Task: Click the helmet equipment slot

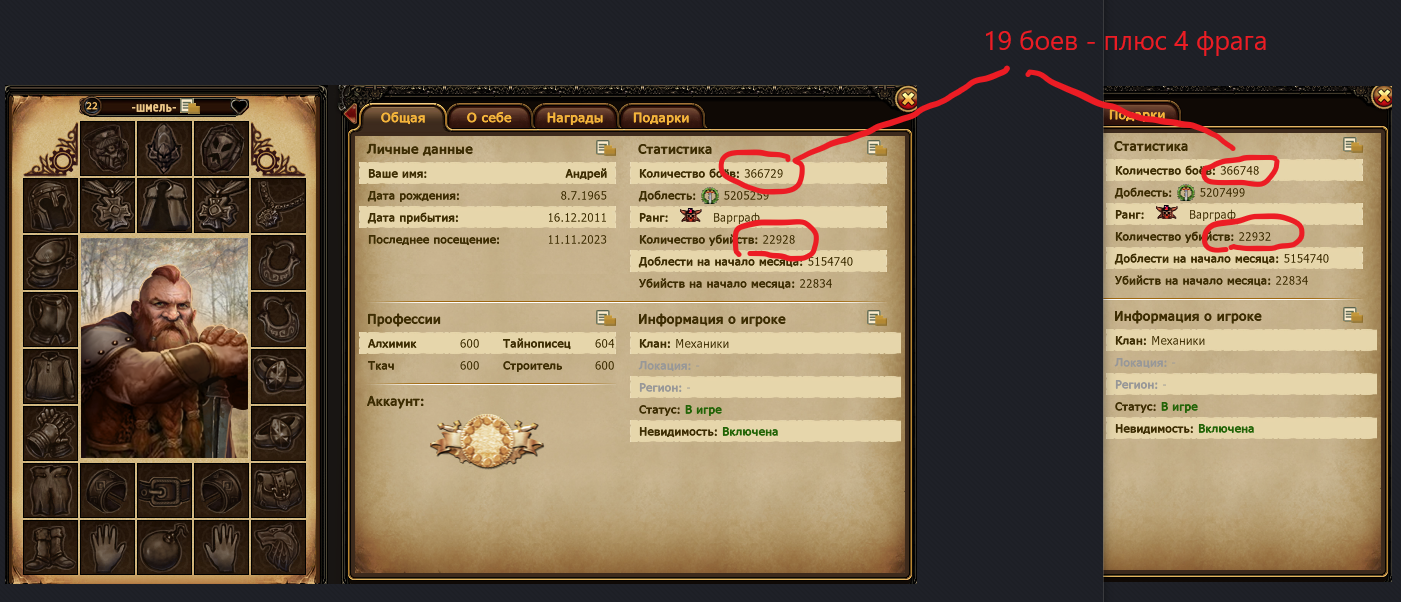Action: (50, 206)
